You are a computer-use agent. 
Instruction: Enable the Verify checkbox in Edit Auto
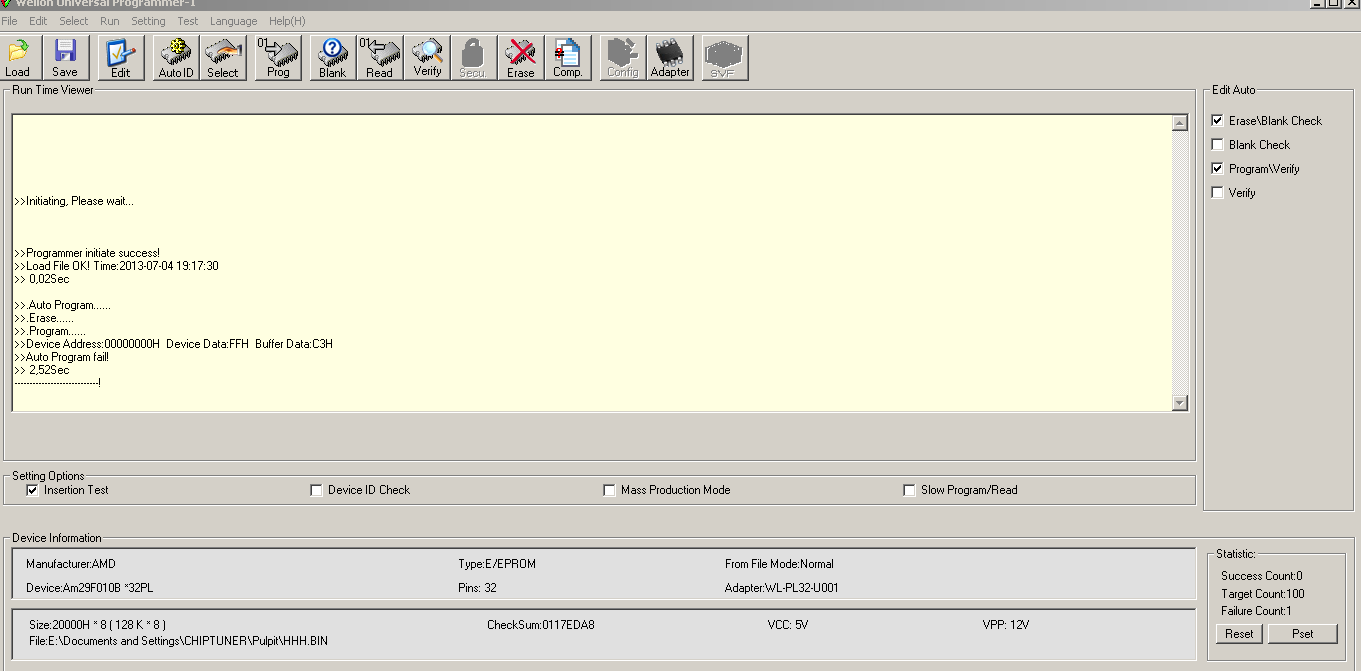point(1218,192)
